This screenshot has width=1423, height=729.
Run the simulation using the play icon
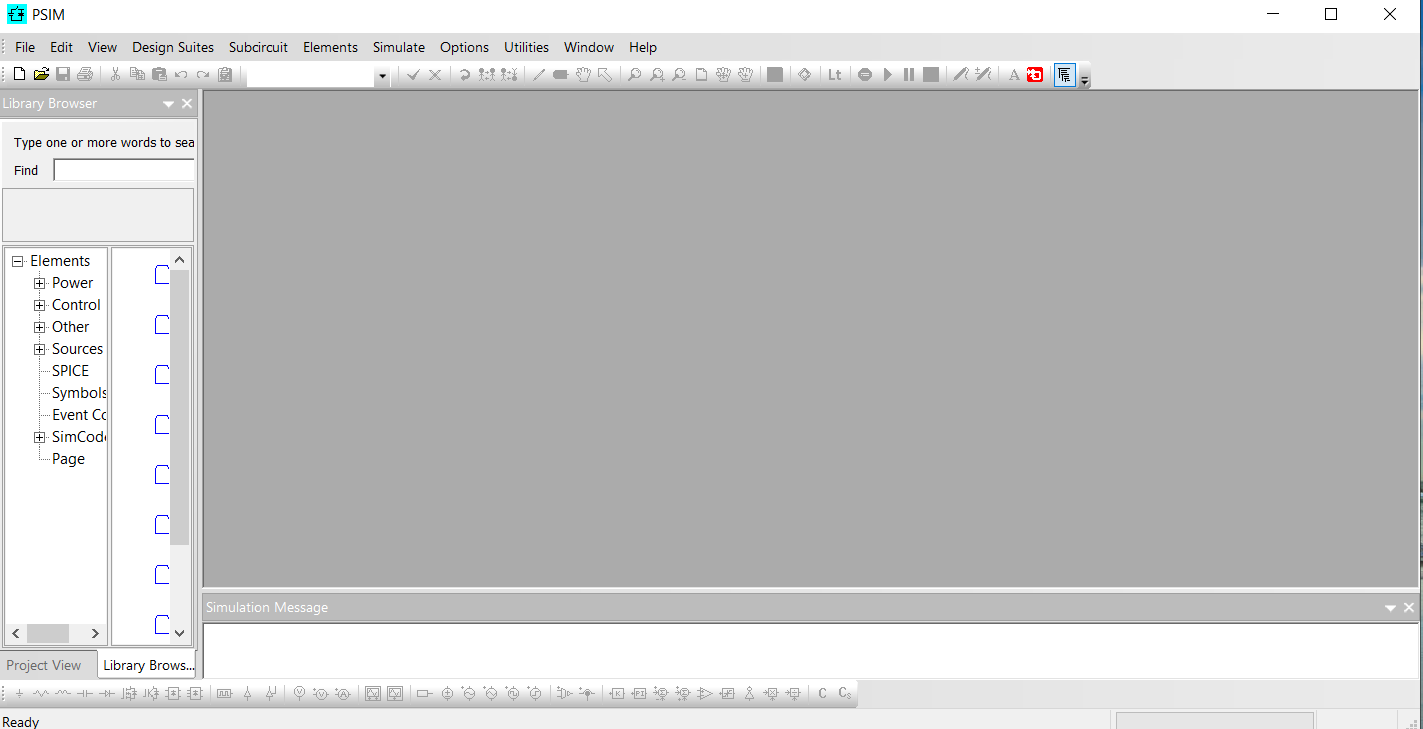pos(887,74)
